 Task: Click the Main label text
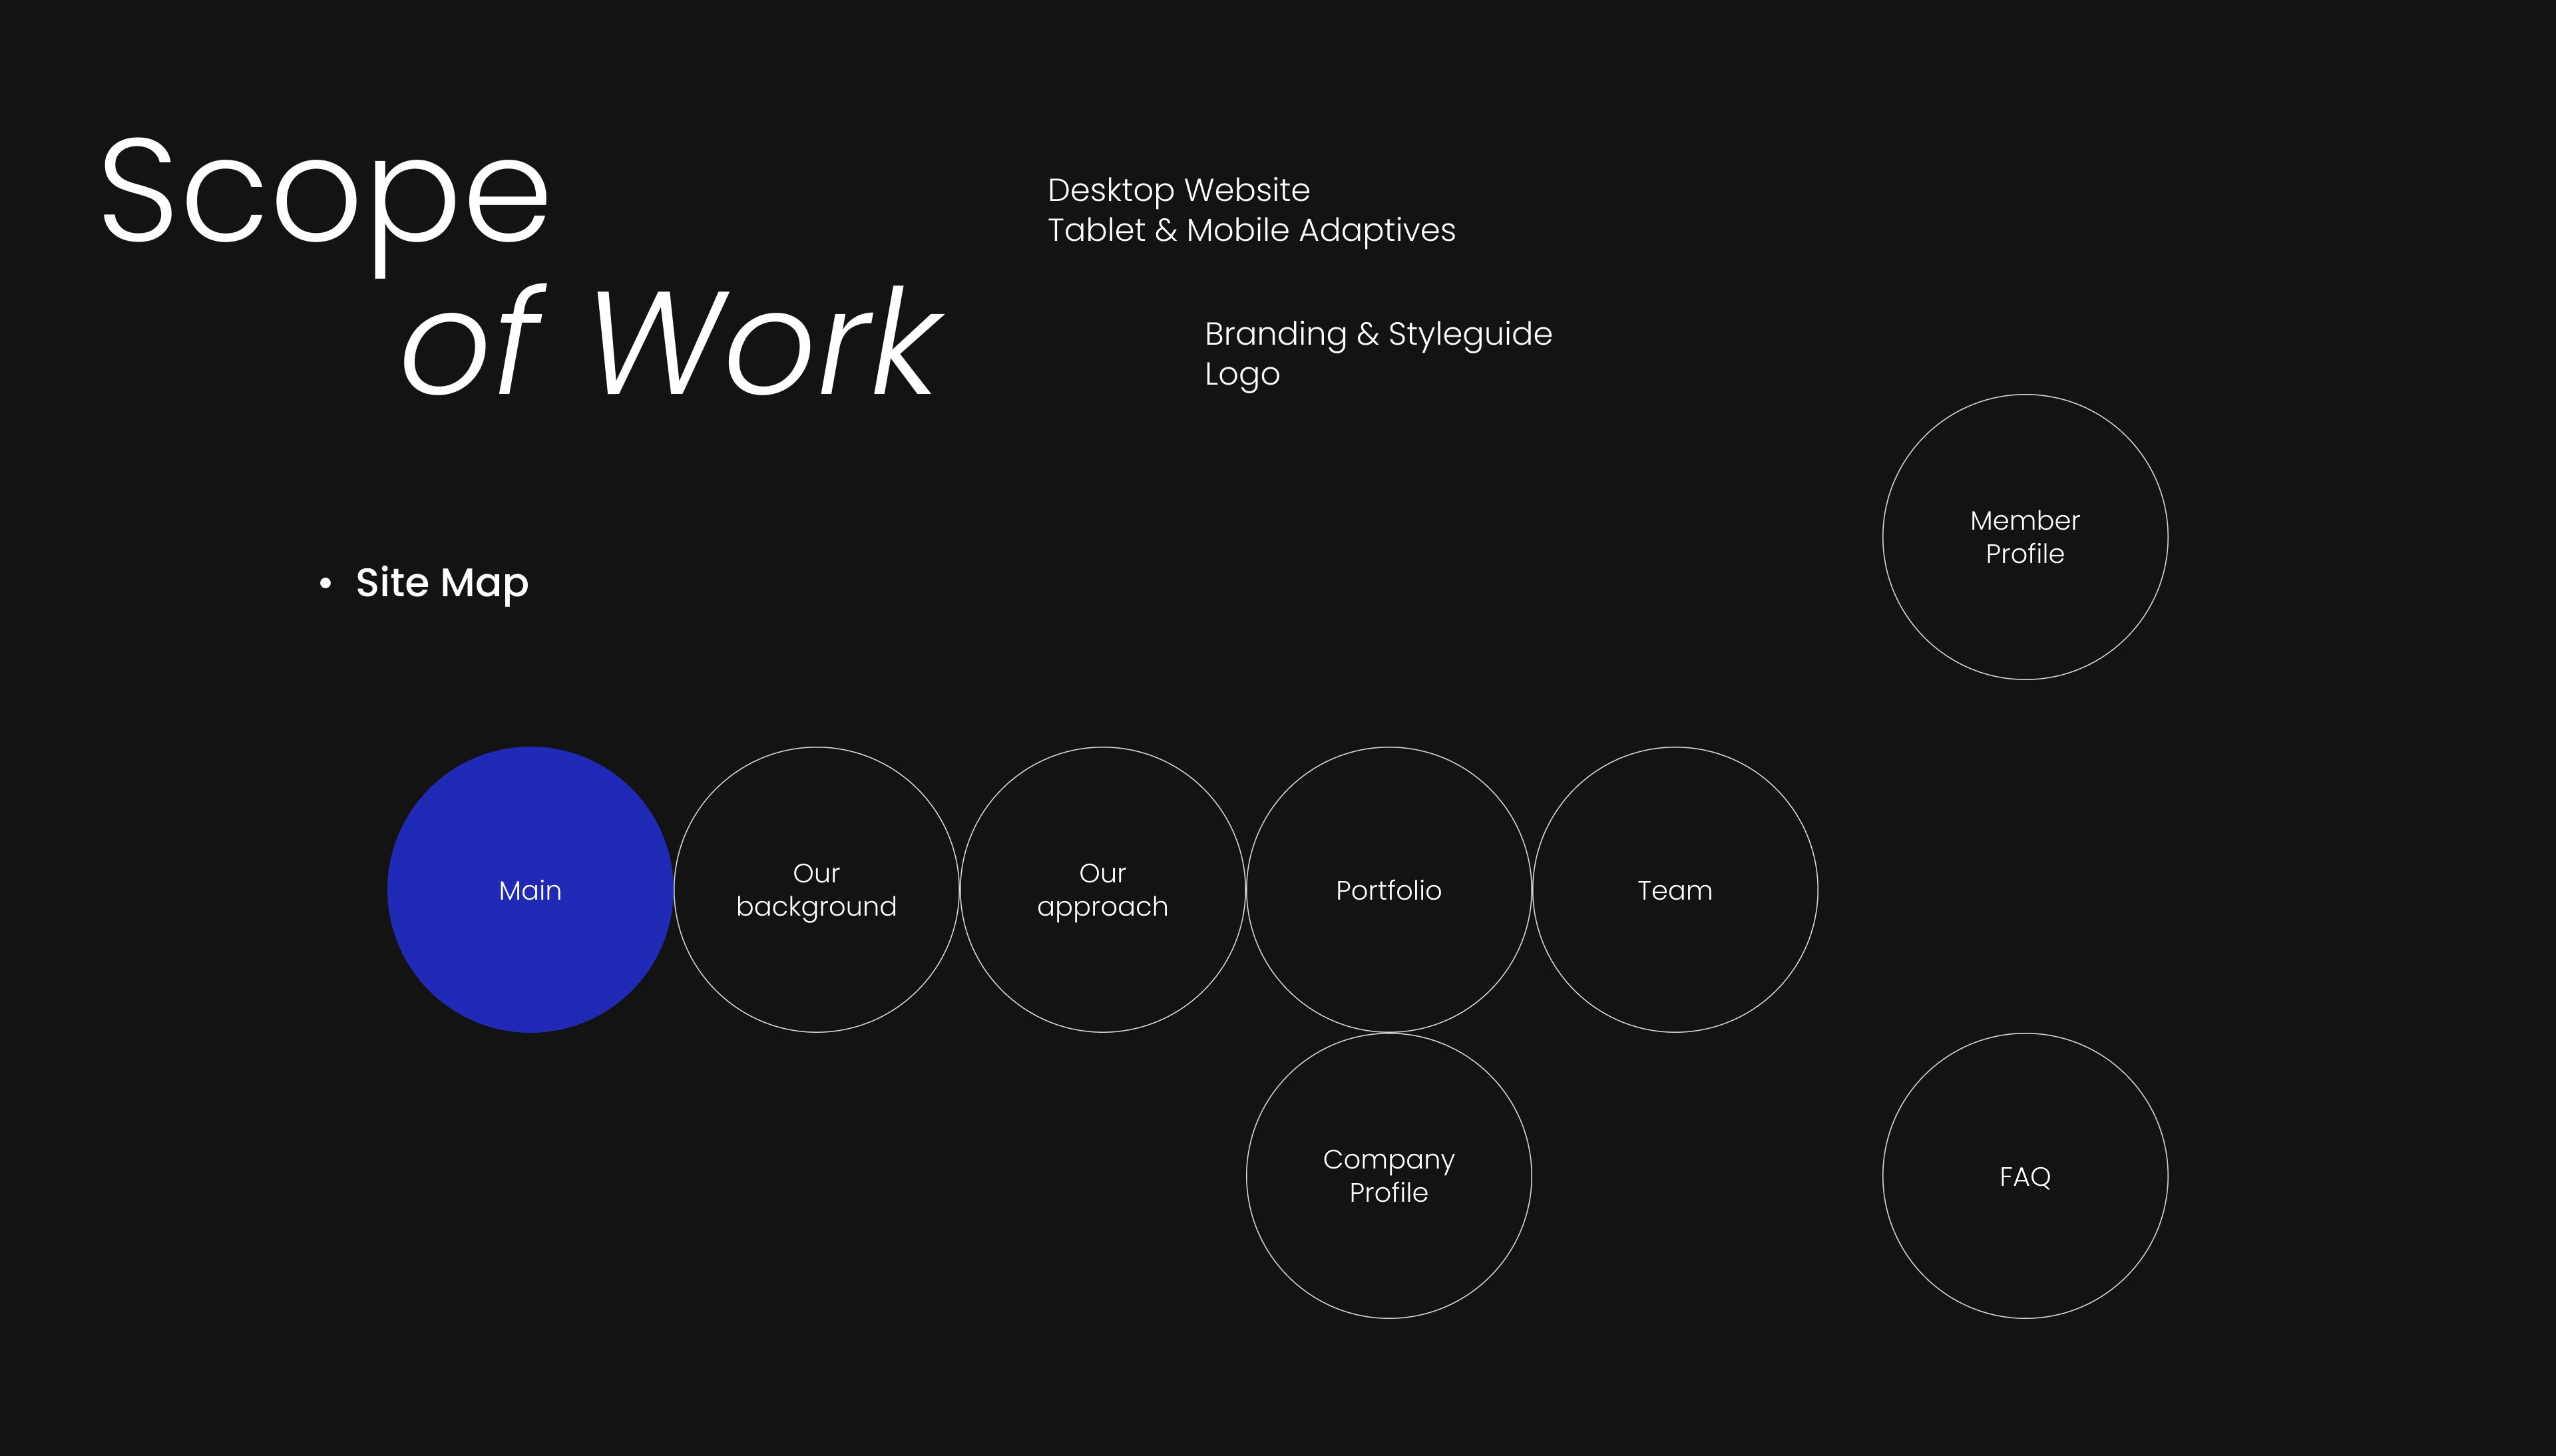[x=530, y=890]
